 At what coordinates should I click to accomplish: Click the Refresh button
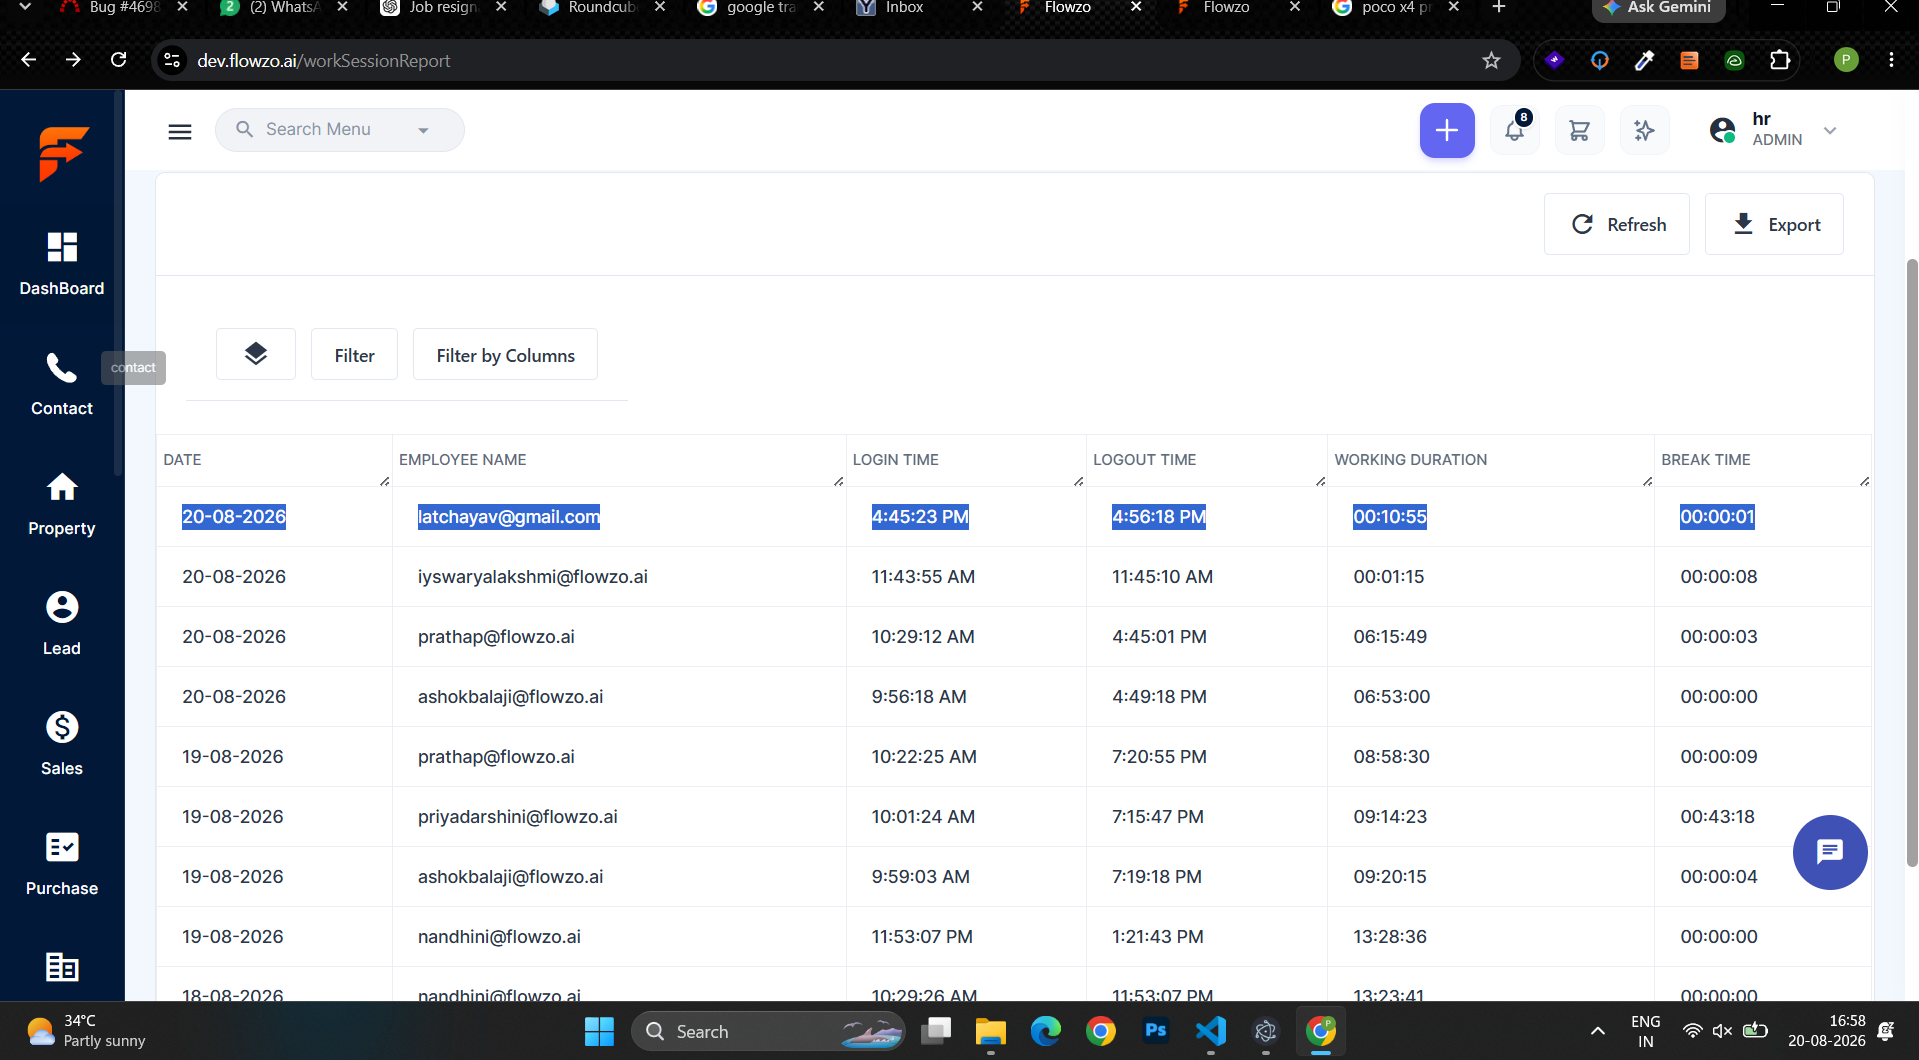pyautogui.click(x=1617, y=224)
